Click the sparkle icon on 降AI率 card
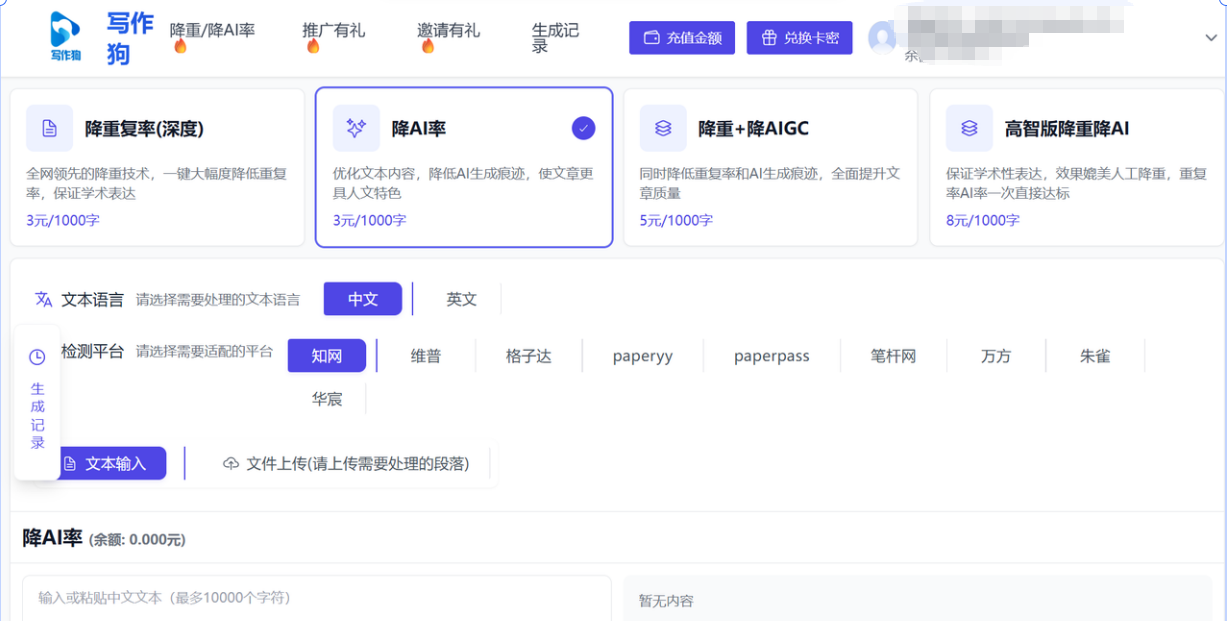 point(356,128)
